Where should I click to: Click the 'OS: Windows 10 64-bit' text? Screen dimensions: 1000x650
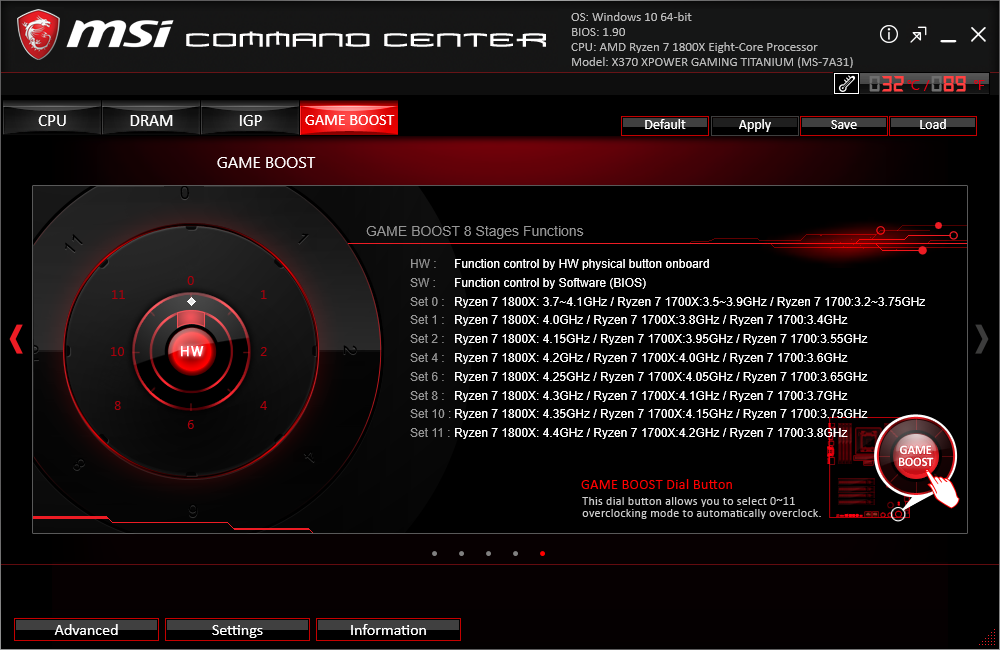coord(631,17)
